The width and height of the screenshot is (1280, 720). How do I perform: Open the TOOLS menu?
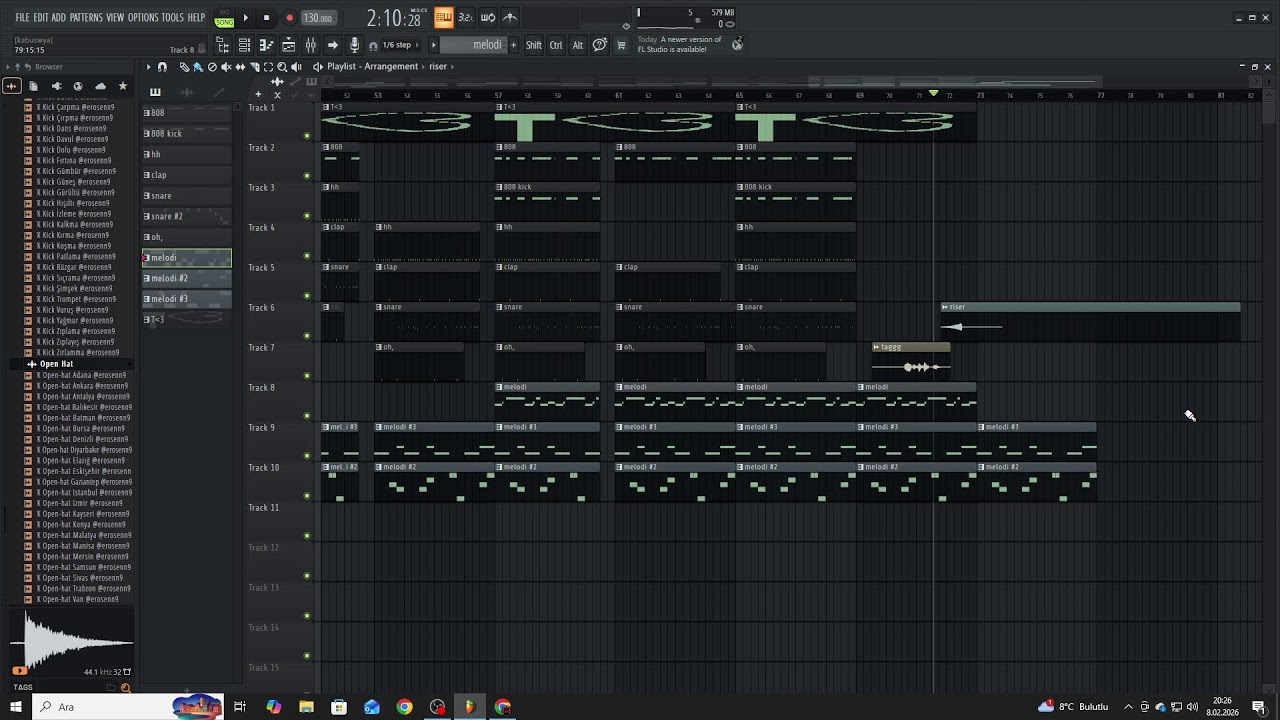click(173, 18)
